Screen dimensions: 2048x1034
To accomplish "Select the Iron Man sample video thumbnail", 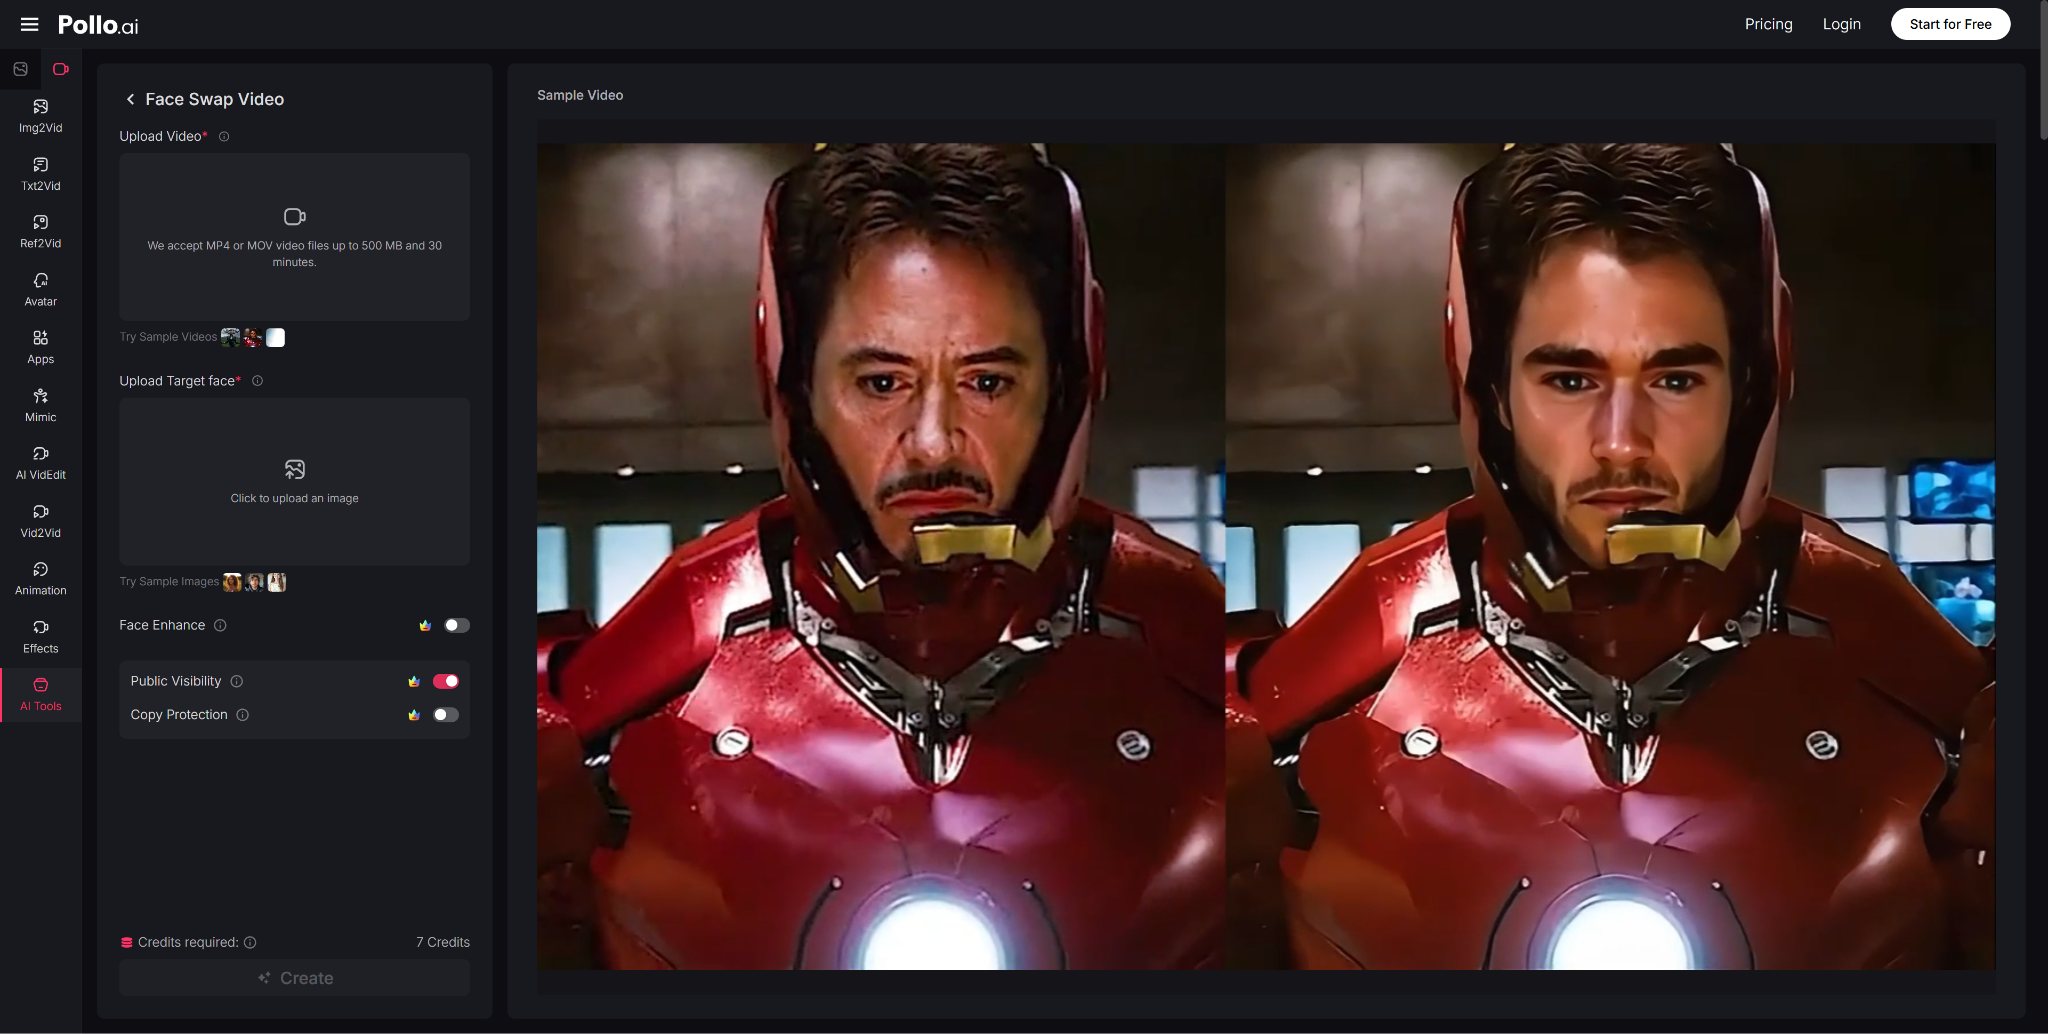I will pyautogui.click(x=253, y=338).
